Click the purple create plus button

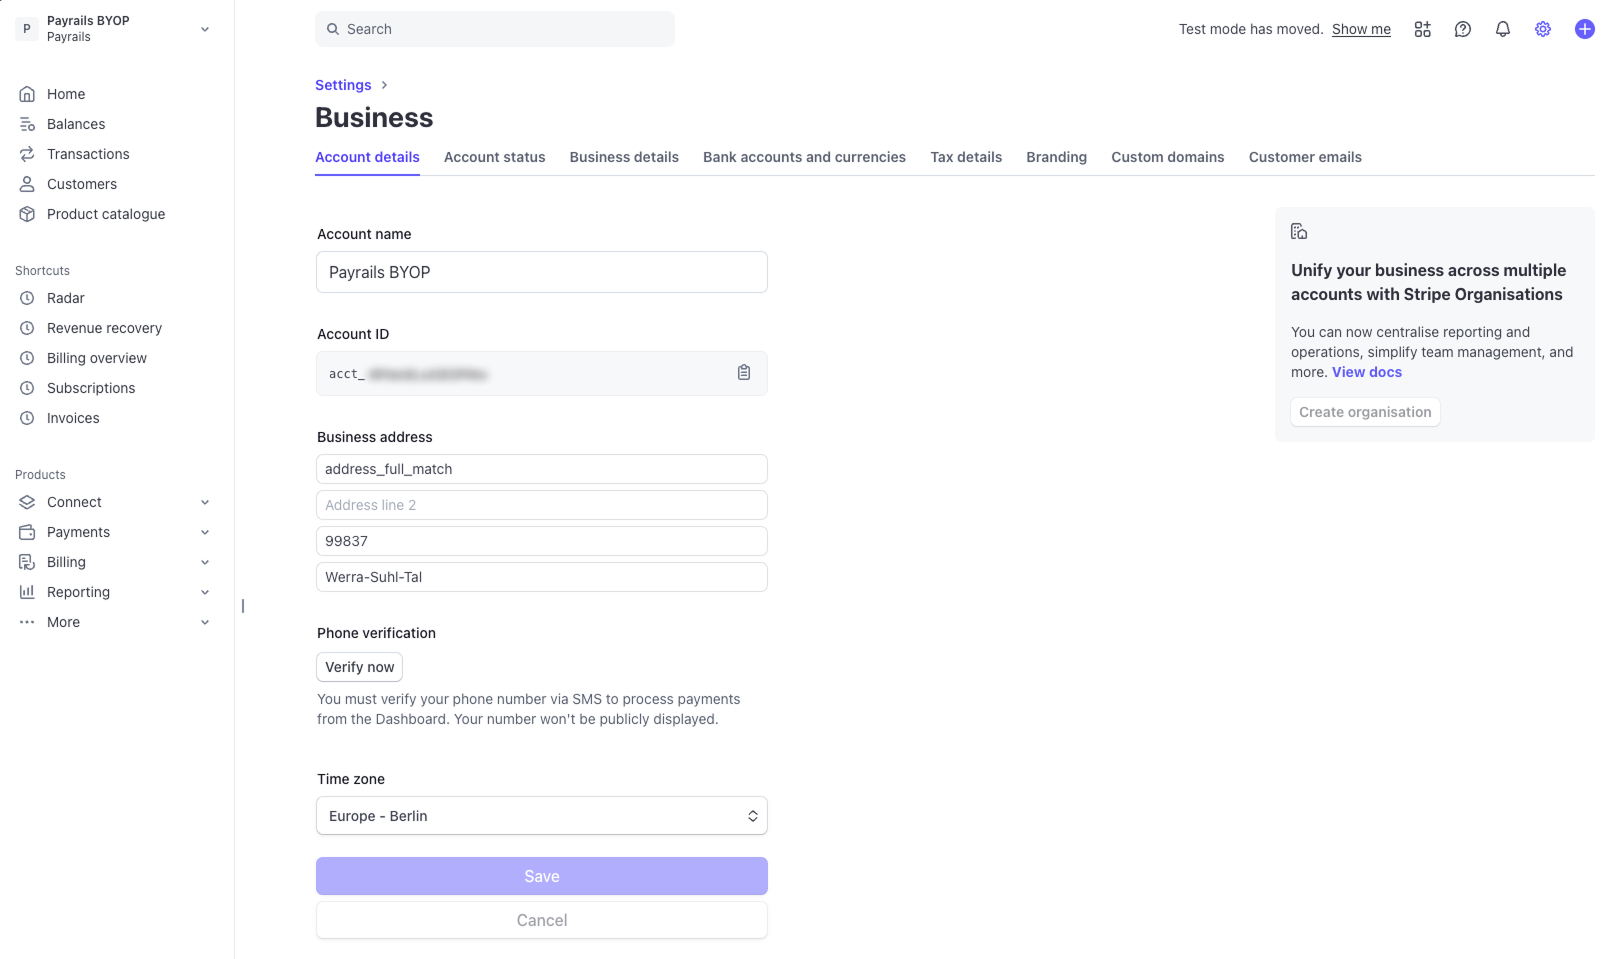tap(1584, 28)
